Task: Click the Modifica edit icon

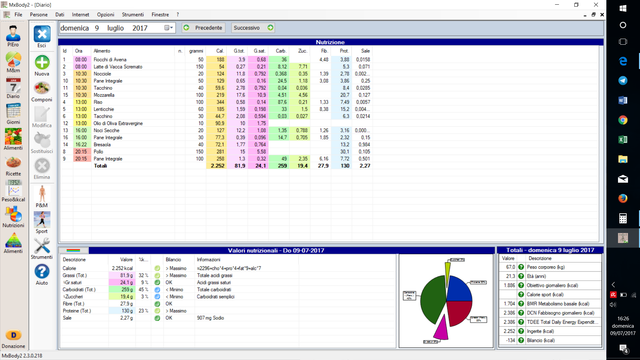Action: tap(42, 114)
